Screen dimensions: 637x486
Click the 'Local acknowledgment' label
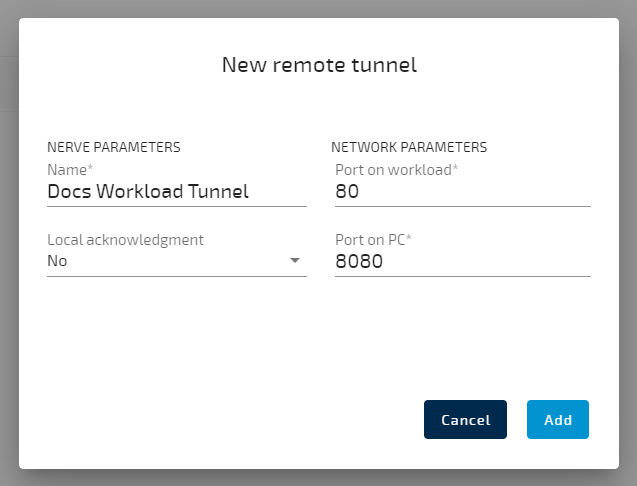[x=125, y=240]
